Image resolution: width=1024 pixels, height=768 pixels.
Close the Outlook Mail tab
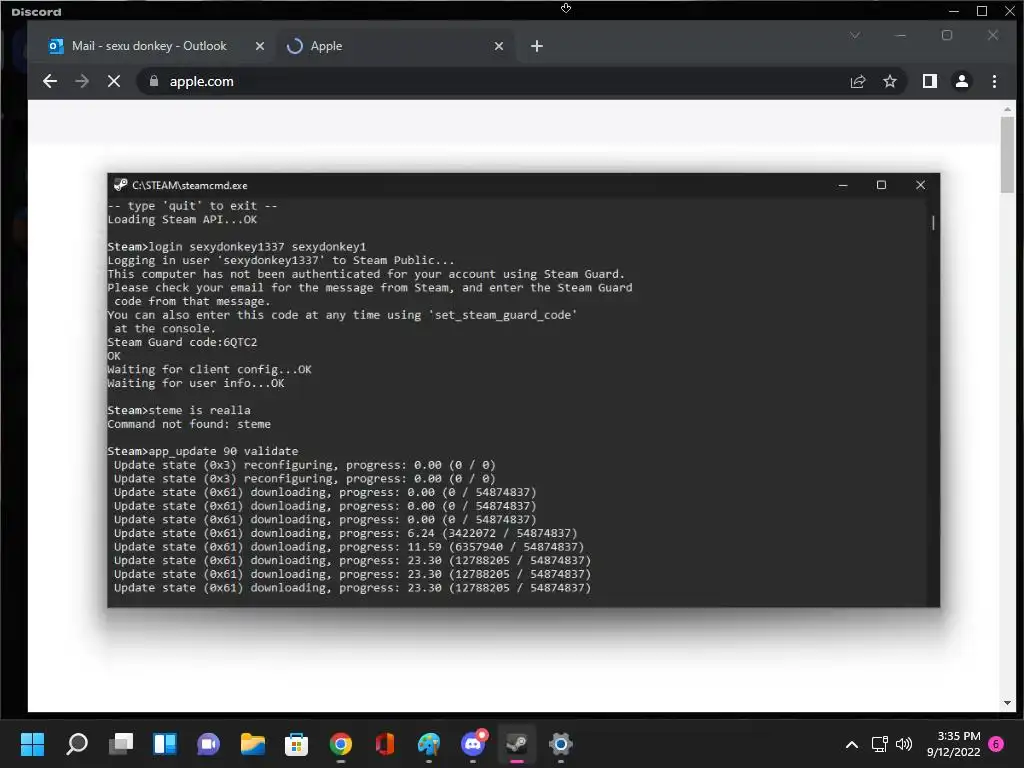point(259,46)
